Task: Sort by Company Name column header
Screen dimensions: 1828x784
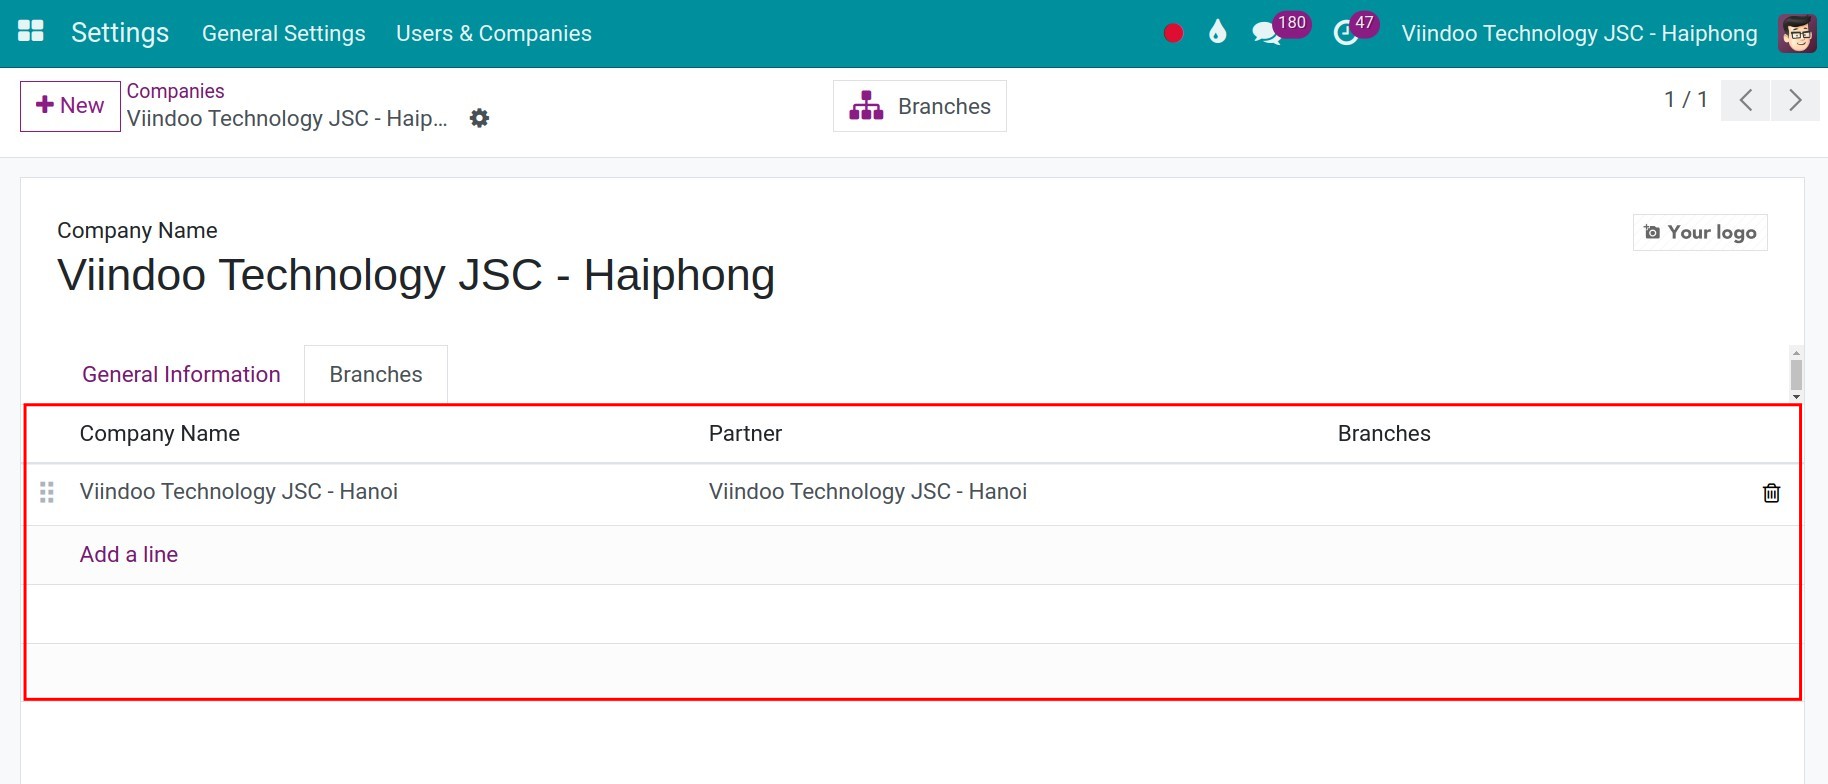Action: click(160, 433)
